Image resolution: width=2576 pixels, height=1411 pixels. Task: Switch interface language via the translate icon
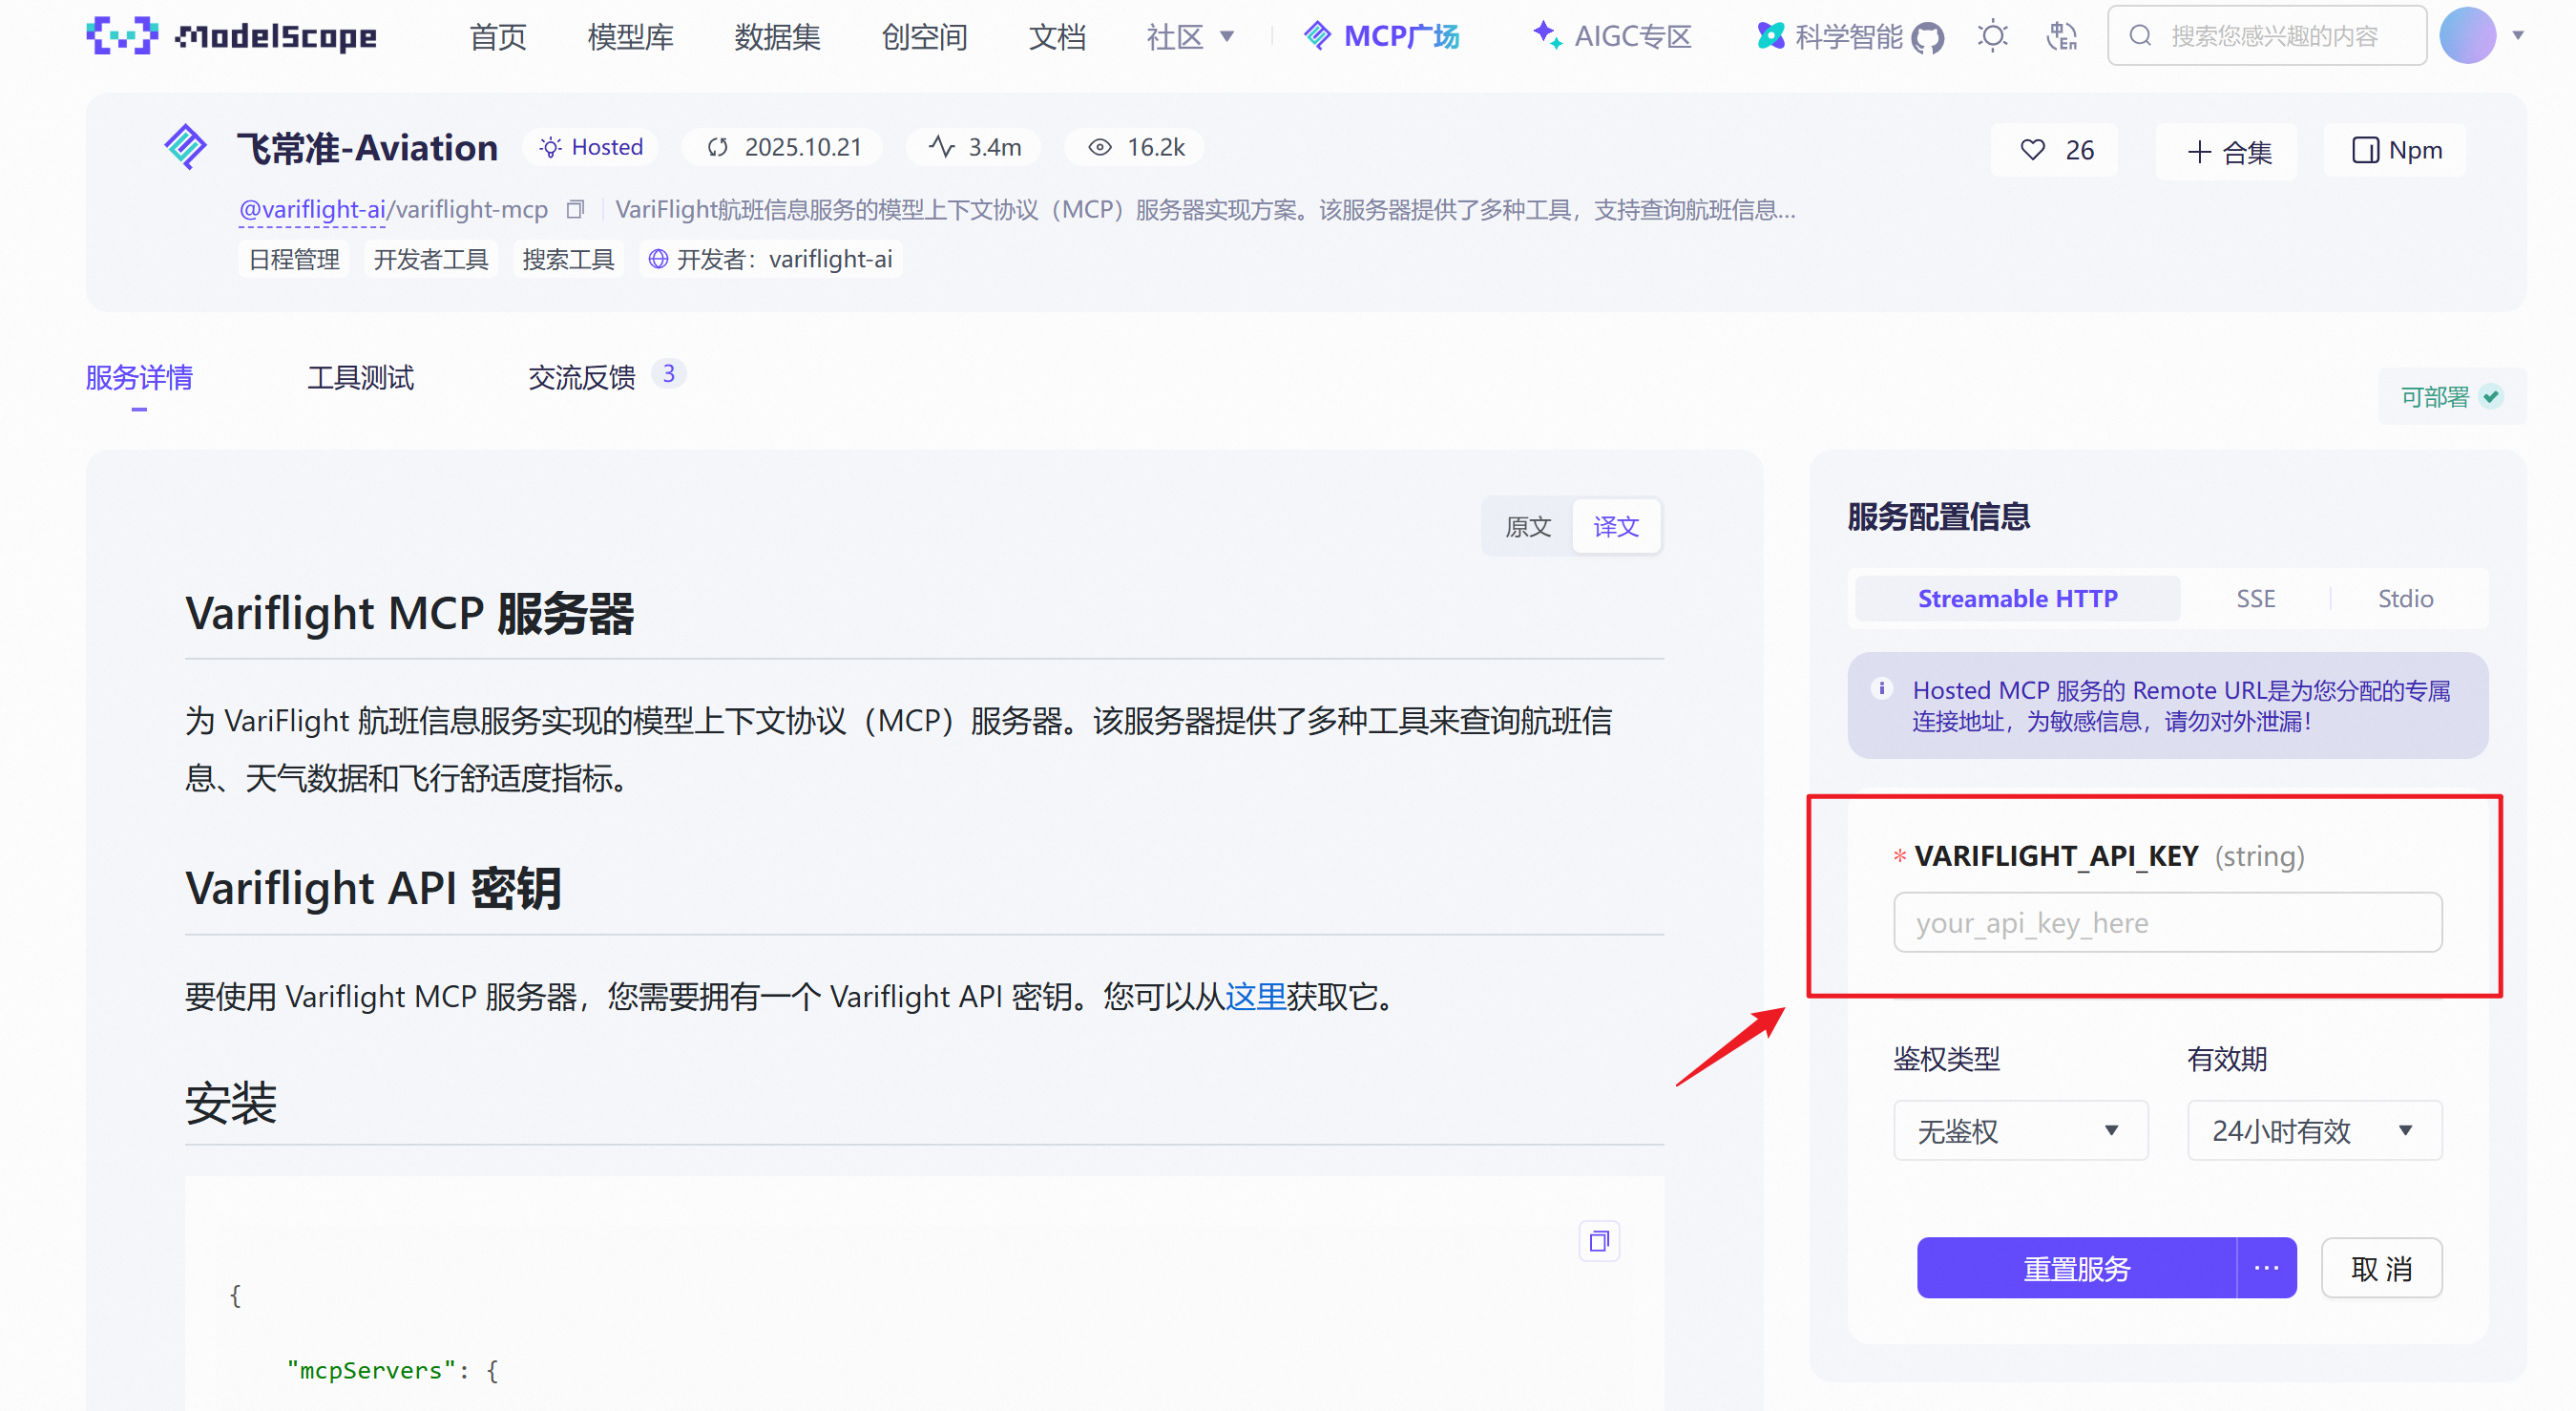[x=2062, y=36]
